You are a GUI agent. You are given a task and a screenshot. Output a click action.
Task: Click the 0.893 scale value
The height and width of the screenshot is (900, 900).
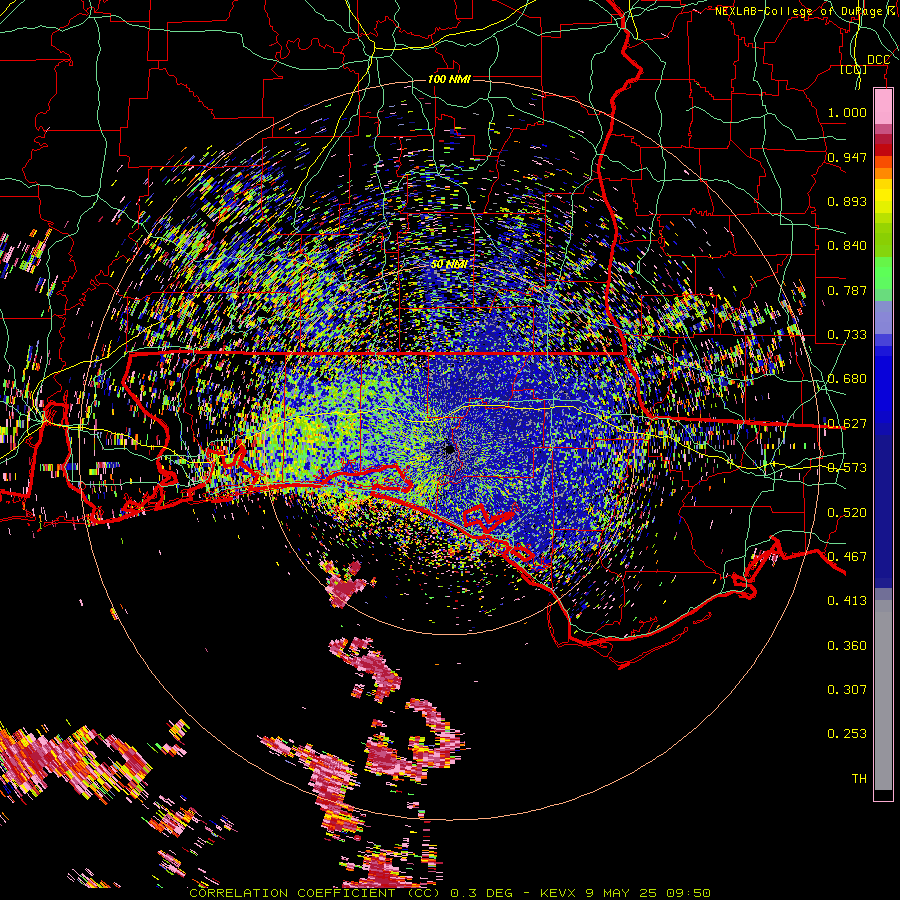click(847, 201)
